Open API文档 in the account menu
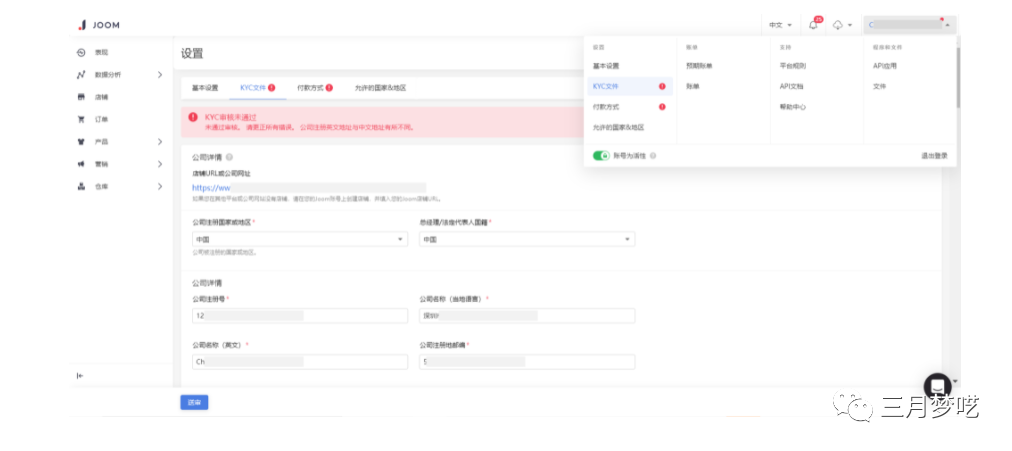Screen dimensions: 1012x451 (791, 86)
